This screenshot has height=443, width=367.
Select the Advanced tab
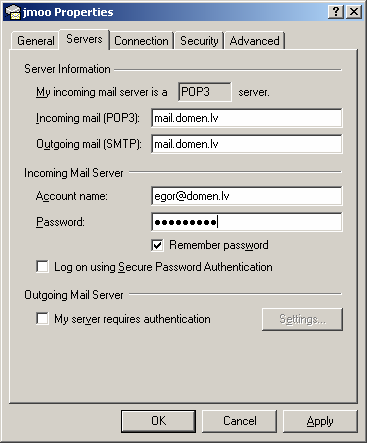(x=255, y=41)
